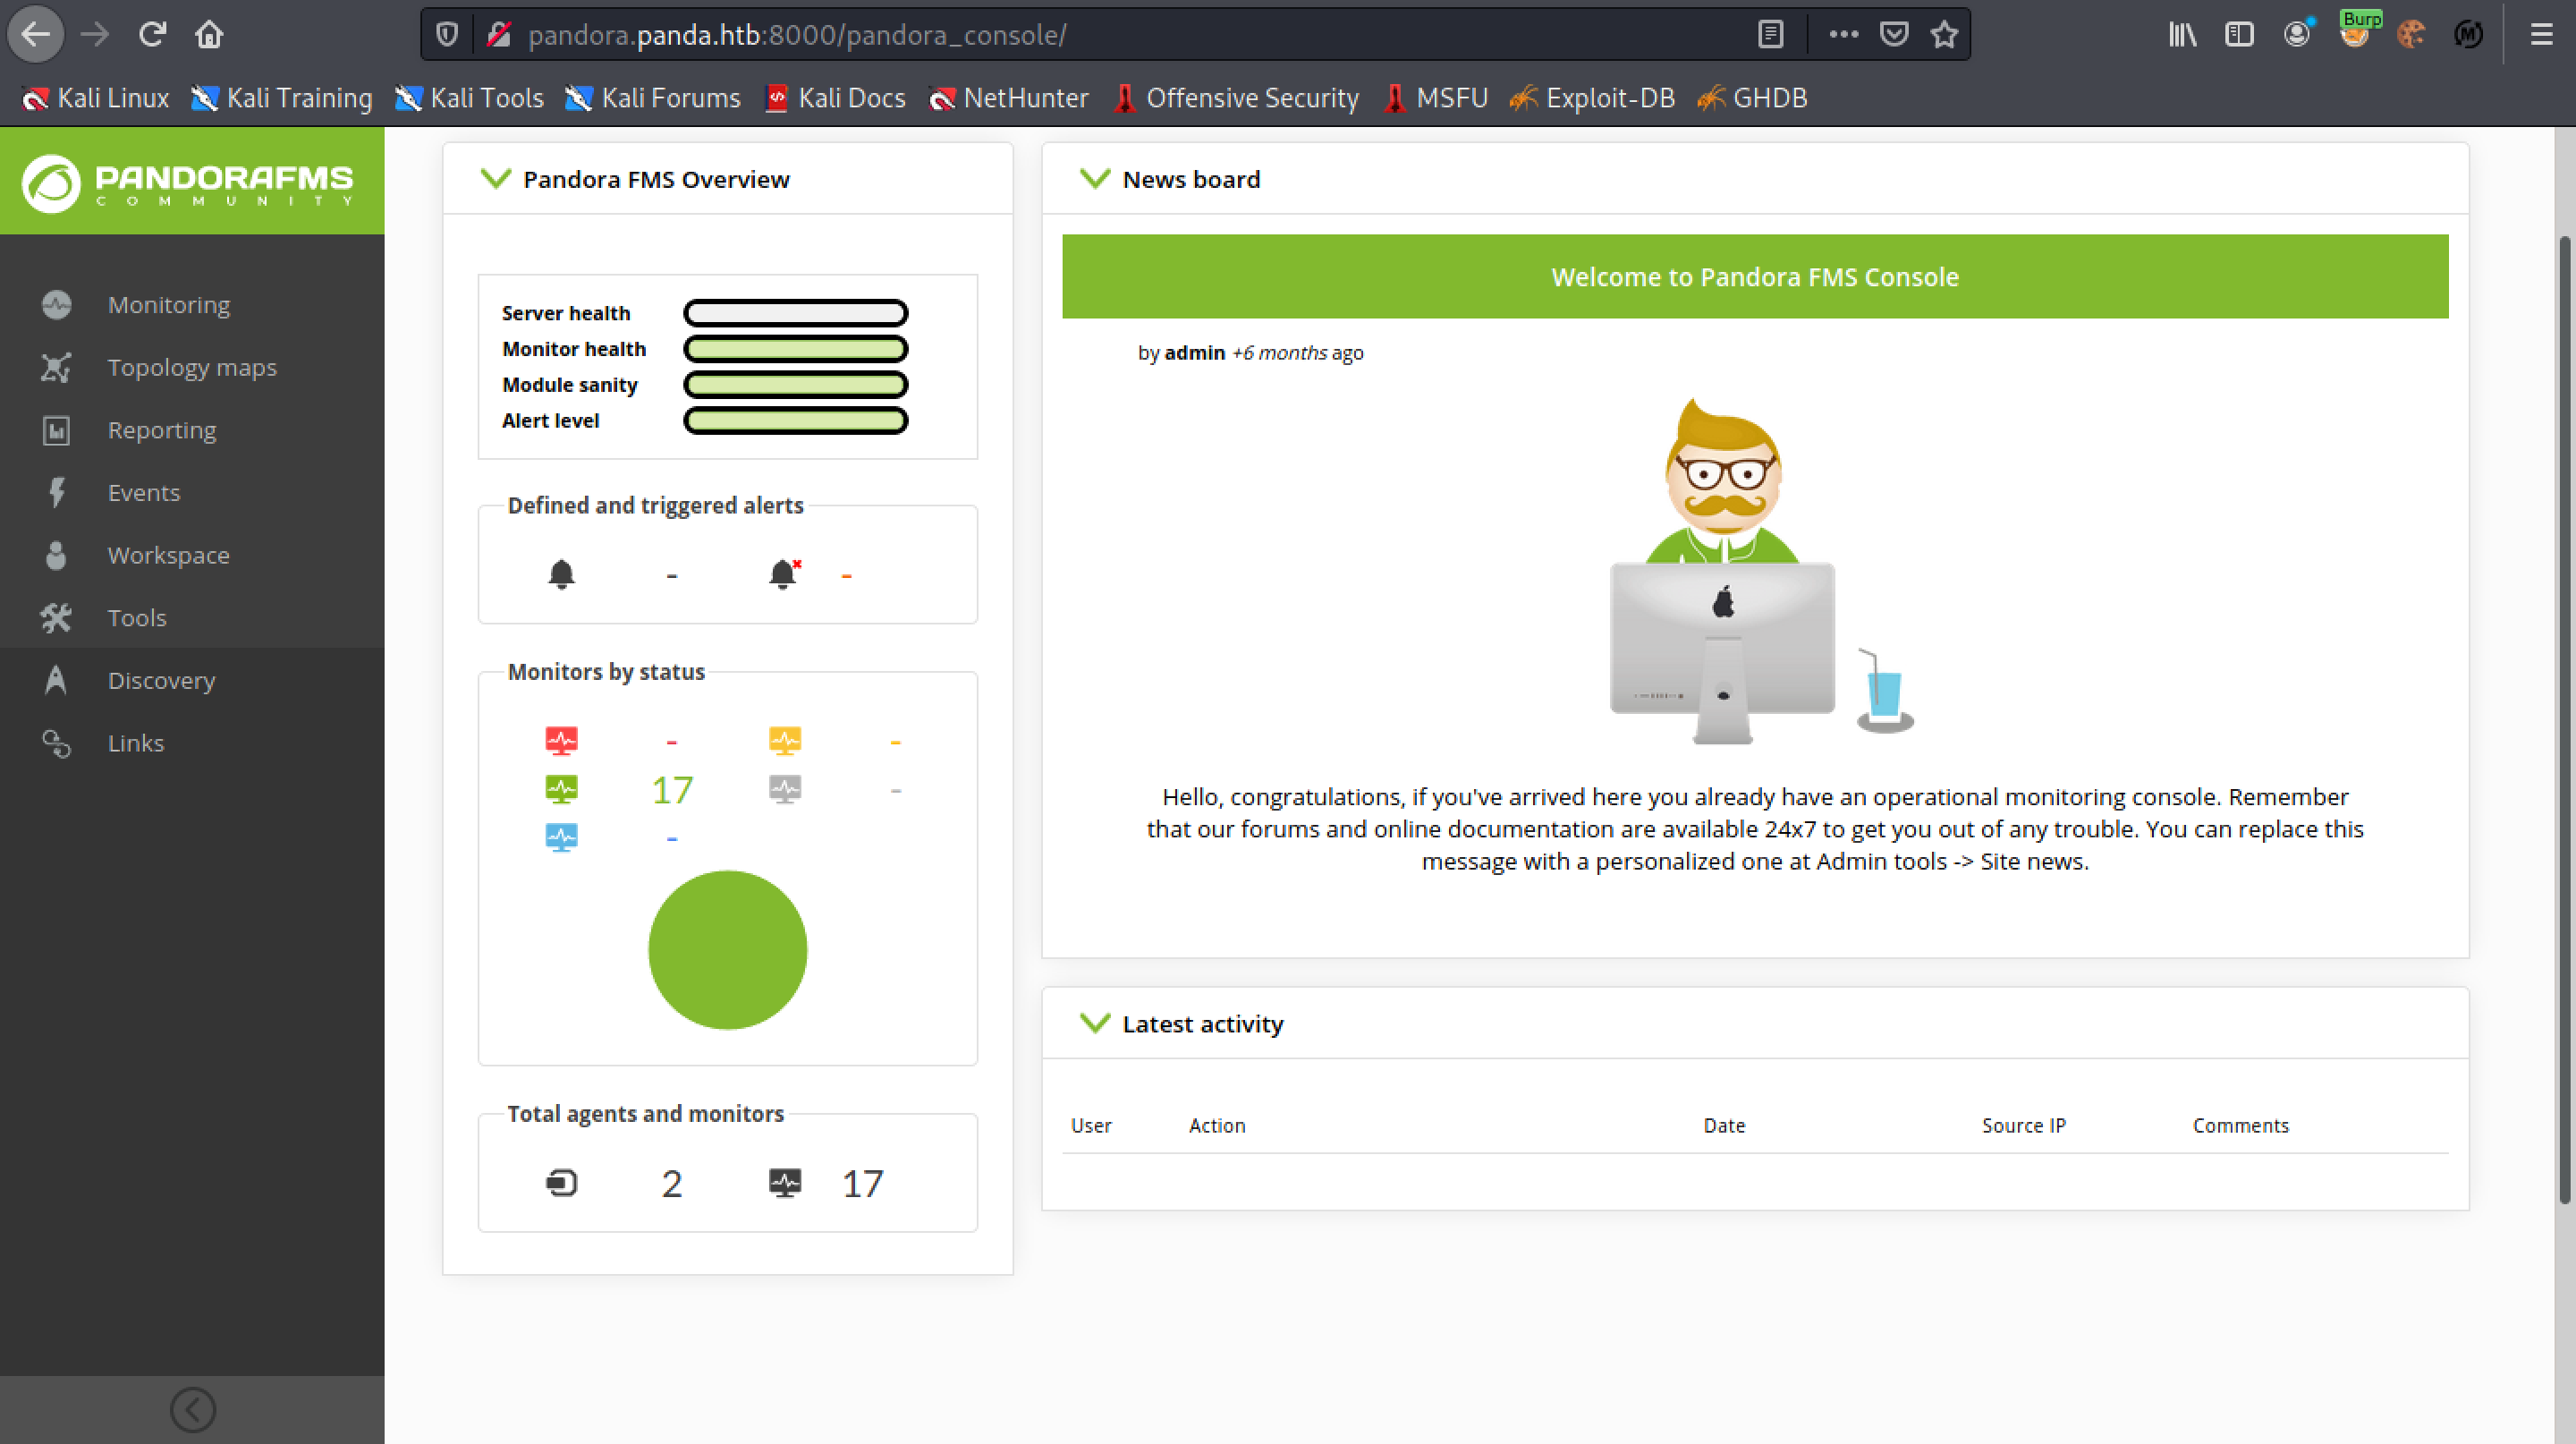The height and width of the screenshot is (1444, 2576).
Task: Click the total agents icon
Action: click(561, 1183)
